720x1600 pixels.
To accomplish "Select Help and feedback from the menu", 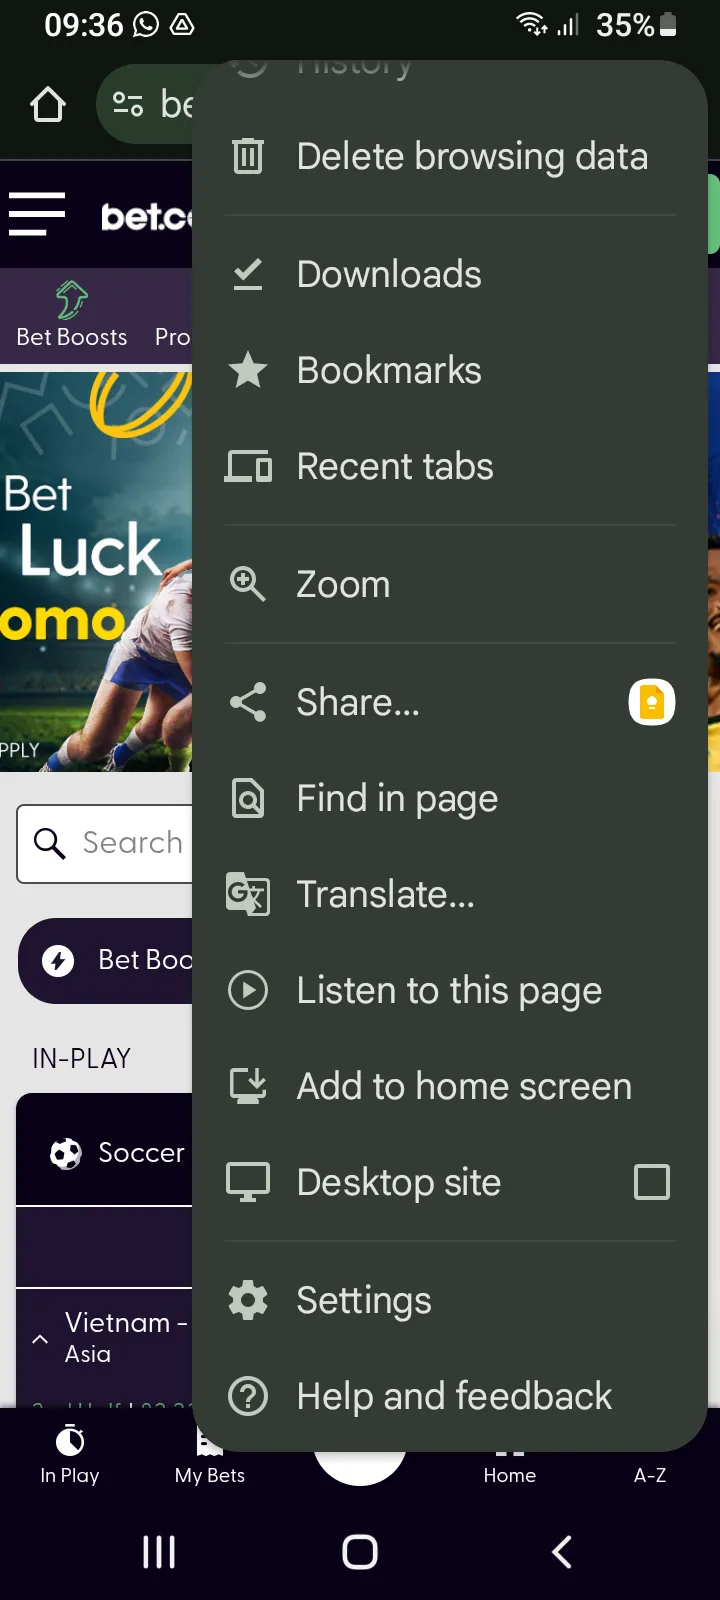I will pyautogui.click(x=452, y=1395).
